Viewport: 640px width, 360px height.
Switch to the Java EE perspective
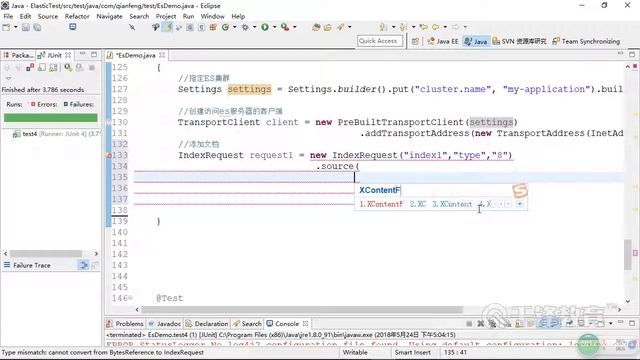coord(443,41)
